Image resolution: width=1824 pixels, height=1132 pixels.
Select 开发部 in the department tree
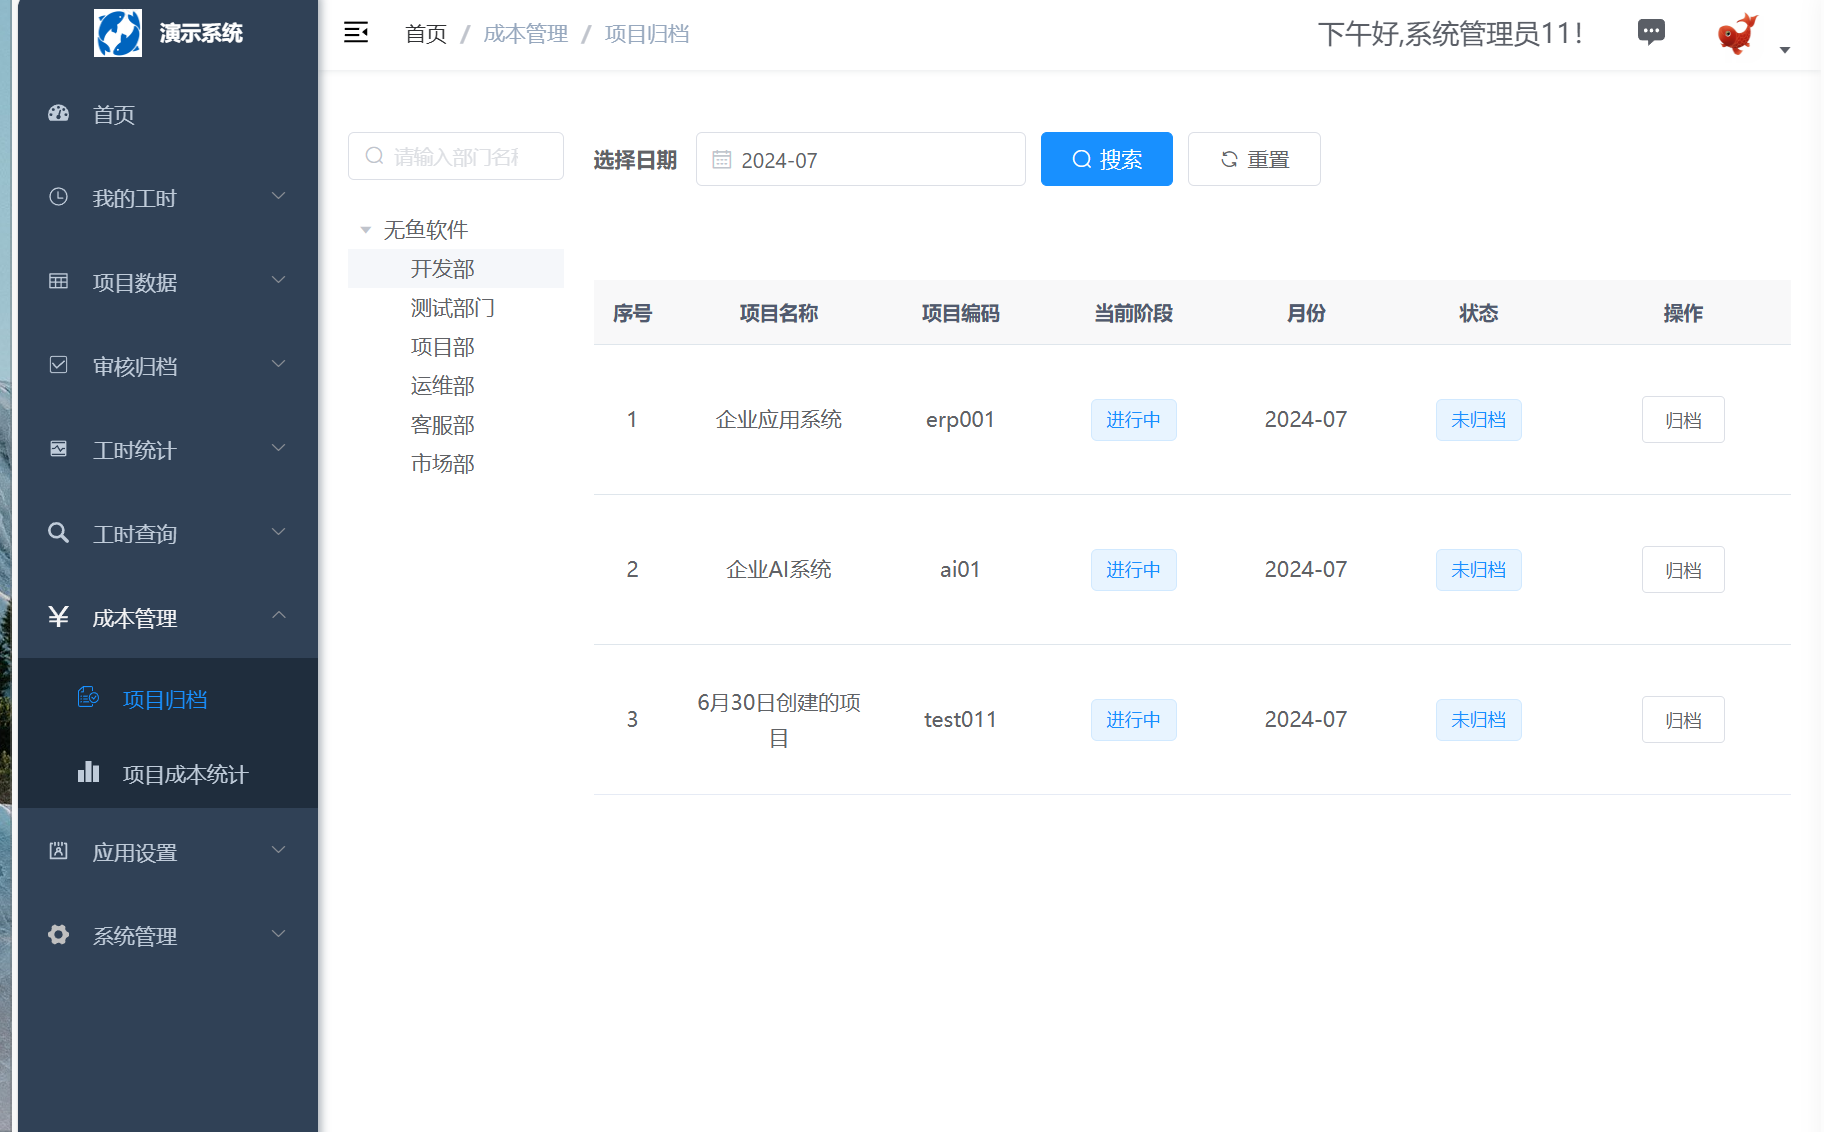(443, 269)
